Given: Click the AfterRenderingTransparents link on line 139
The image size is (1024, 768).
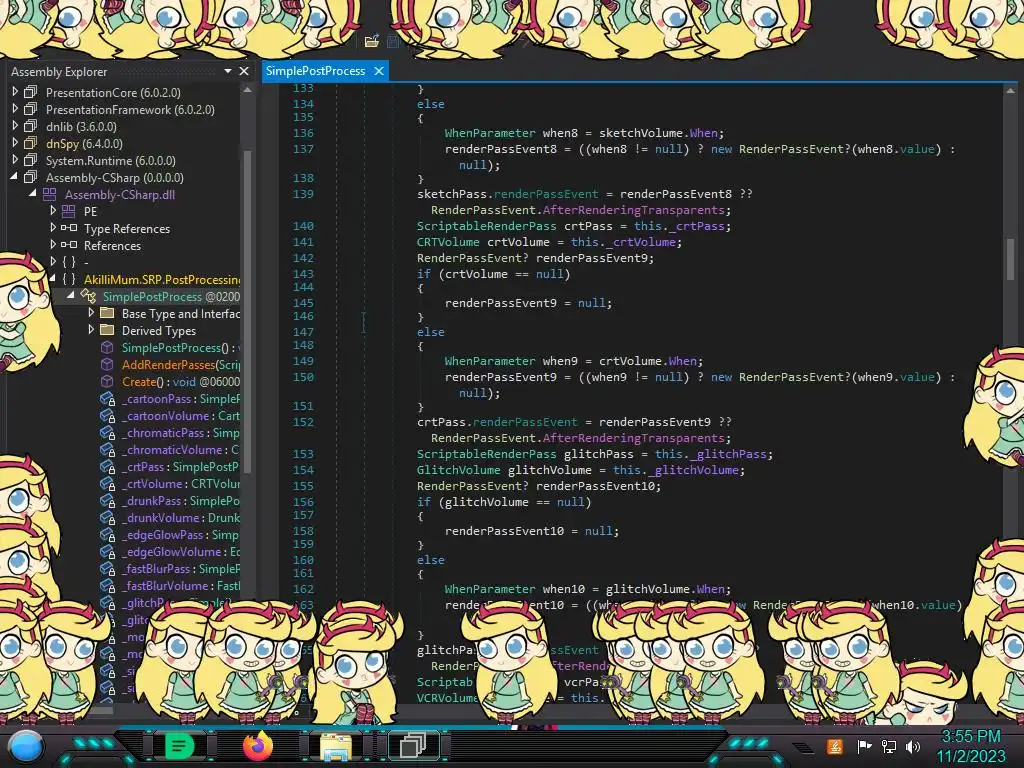Looking at the screenshot, I should [633, 210].
